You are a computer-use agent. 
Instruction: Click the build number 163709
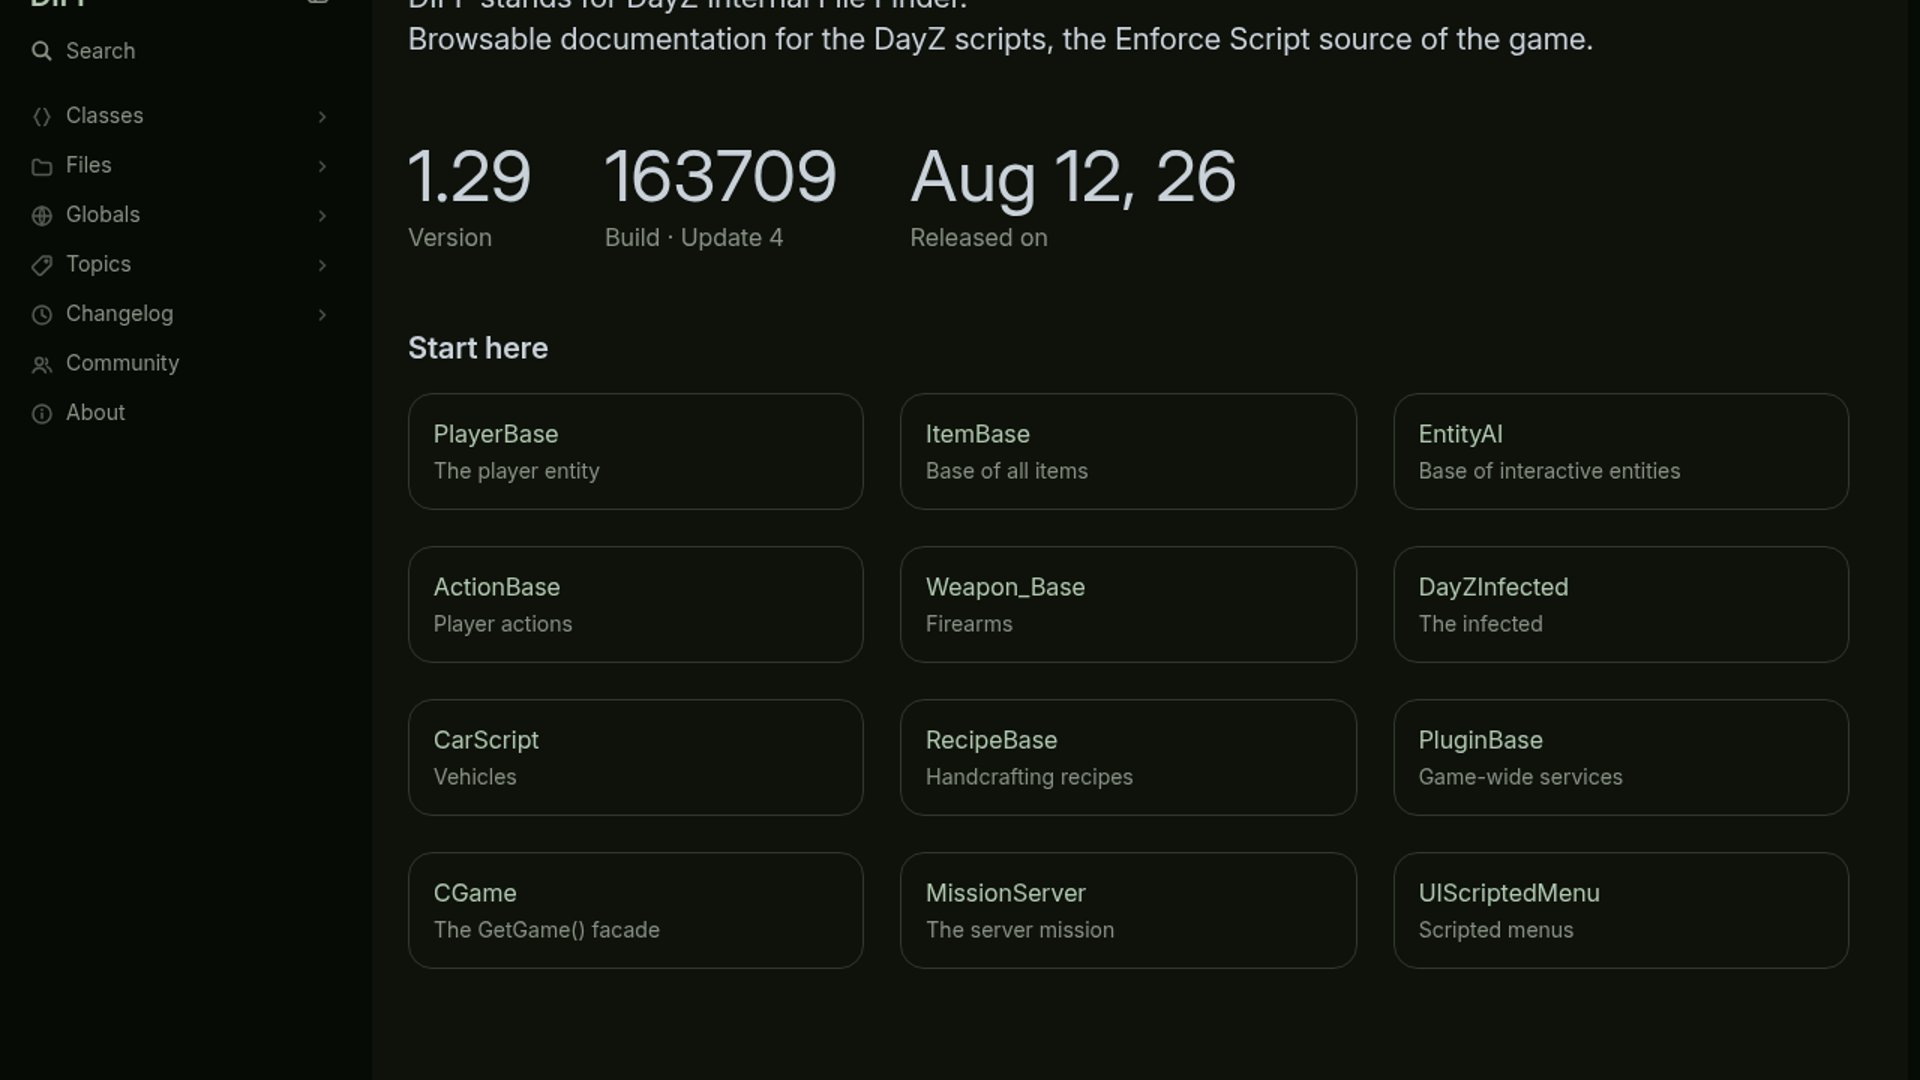[x=720, y=177]
